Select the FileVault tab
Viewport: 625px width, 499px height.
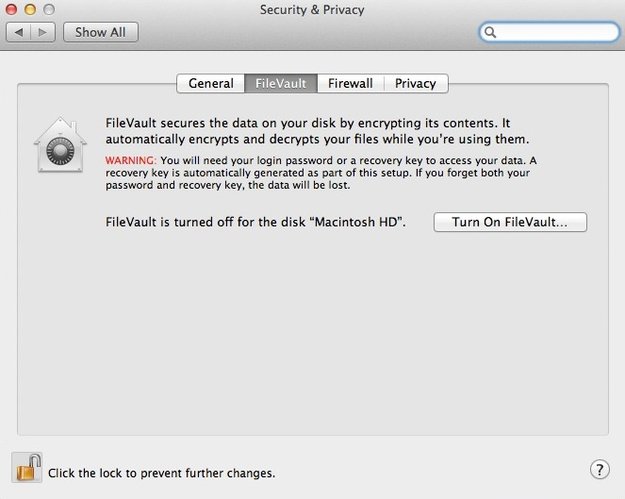(281, 83)
